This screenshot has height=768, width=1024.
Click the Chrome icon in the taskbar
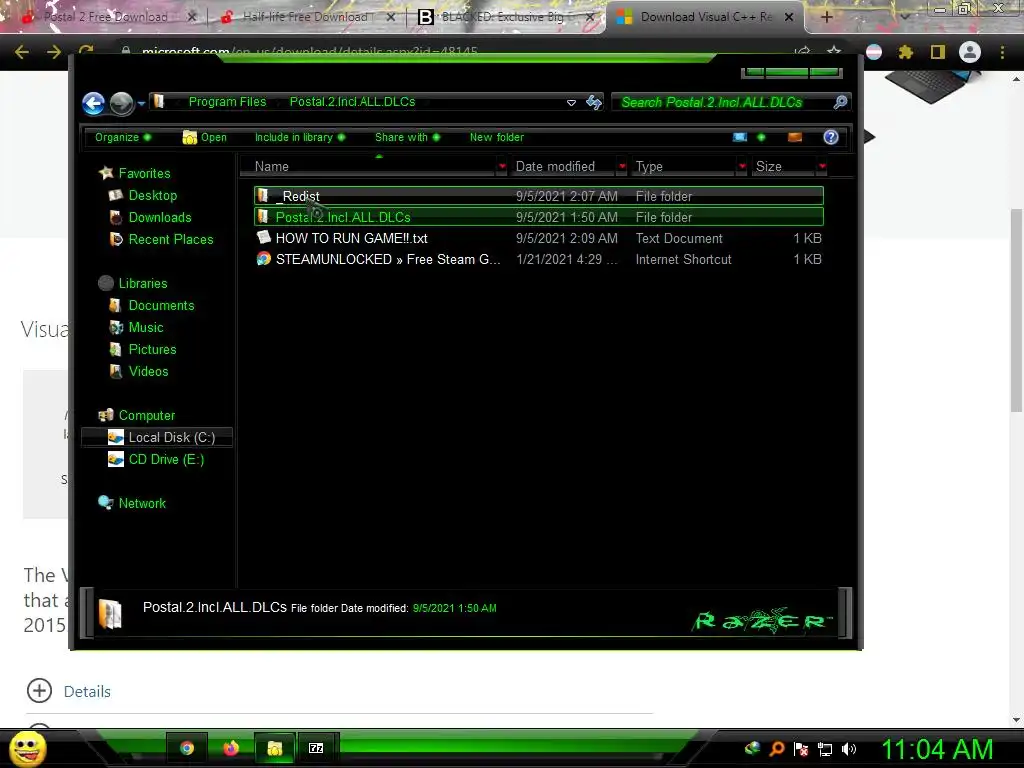(x=187, y=748)
